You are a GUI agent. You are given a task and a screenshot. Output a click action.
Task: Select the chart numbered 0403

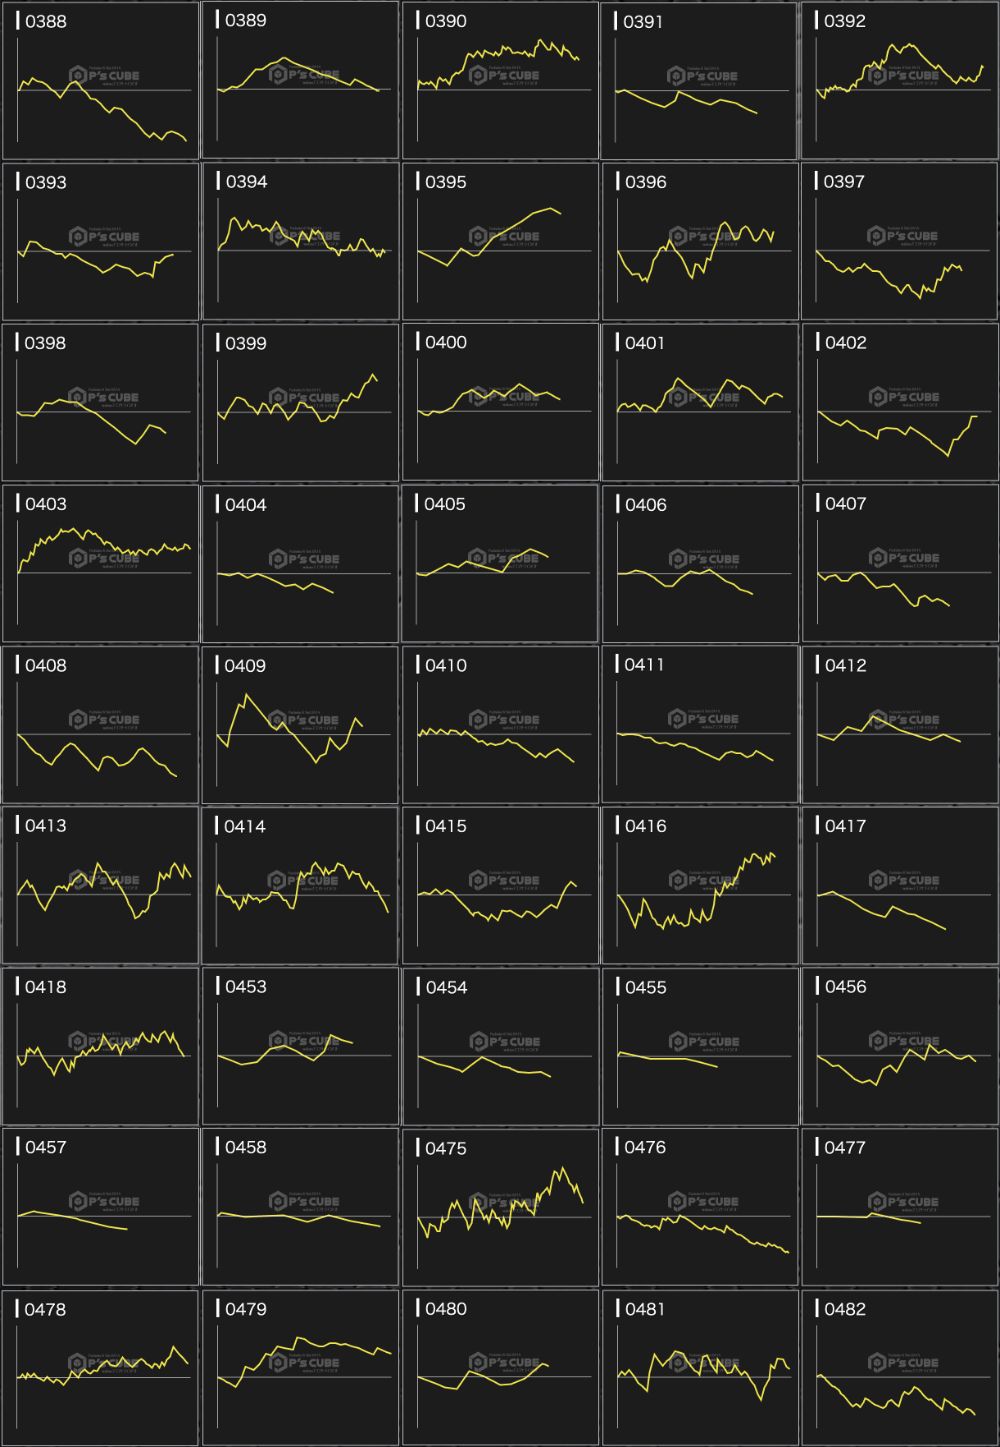click(100, 563)
